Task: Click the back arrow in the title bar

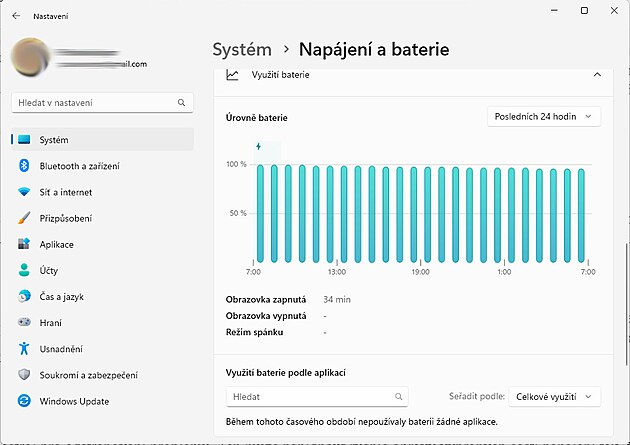Action: click(15, 16)
